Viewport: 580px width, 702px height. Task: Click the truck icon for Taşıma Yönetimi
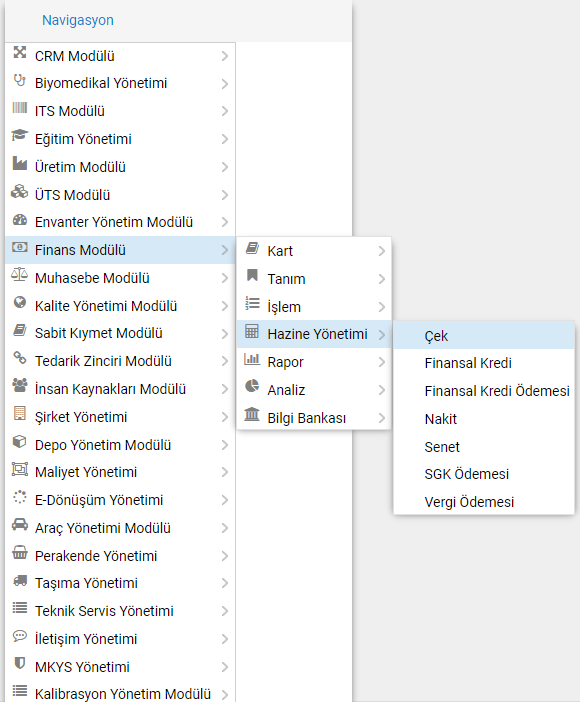[x=20, y=580]
